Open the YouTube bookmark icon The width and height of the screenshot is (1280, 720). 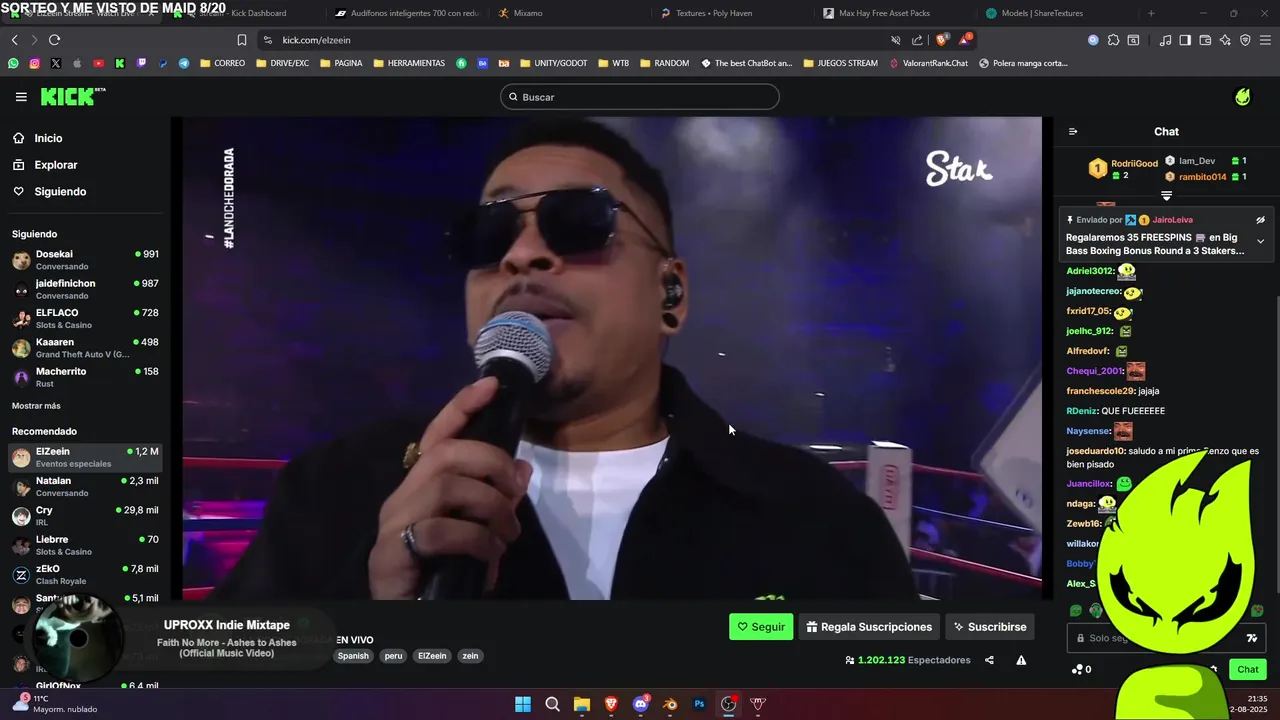pos(98,63)
